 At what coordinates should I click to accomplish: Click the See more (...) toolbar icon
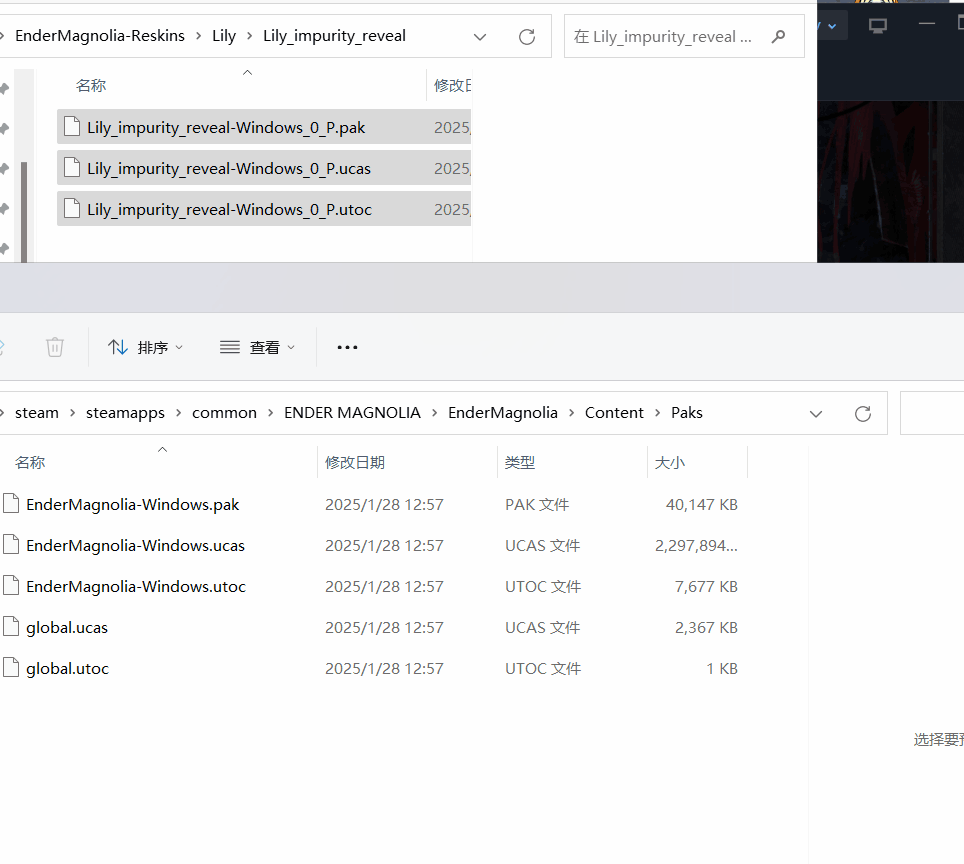point(347,347)
